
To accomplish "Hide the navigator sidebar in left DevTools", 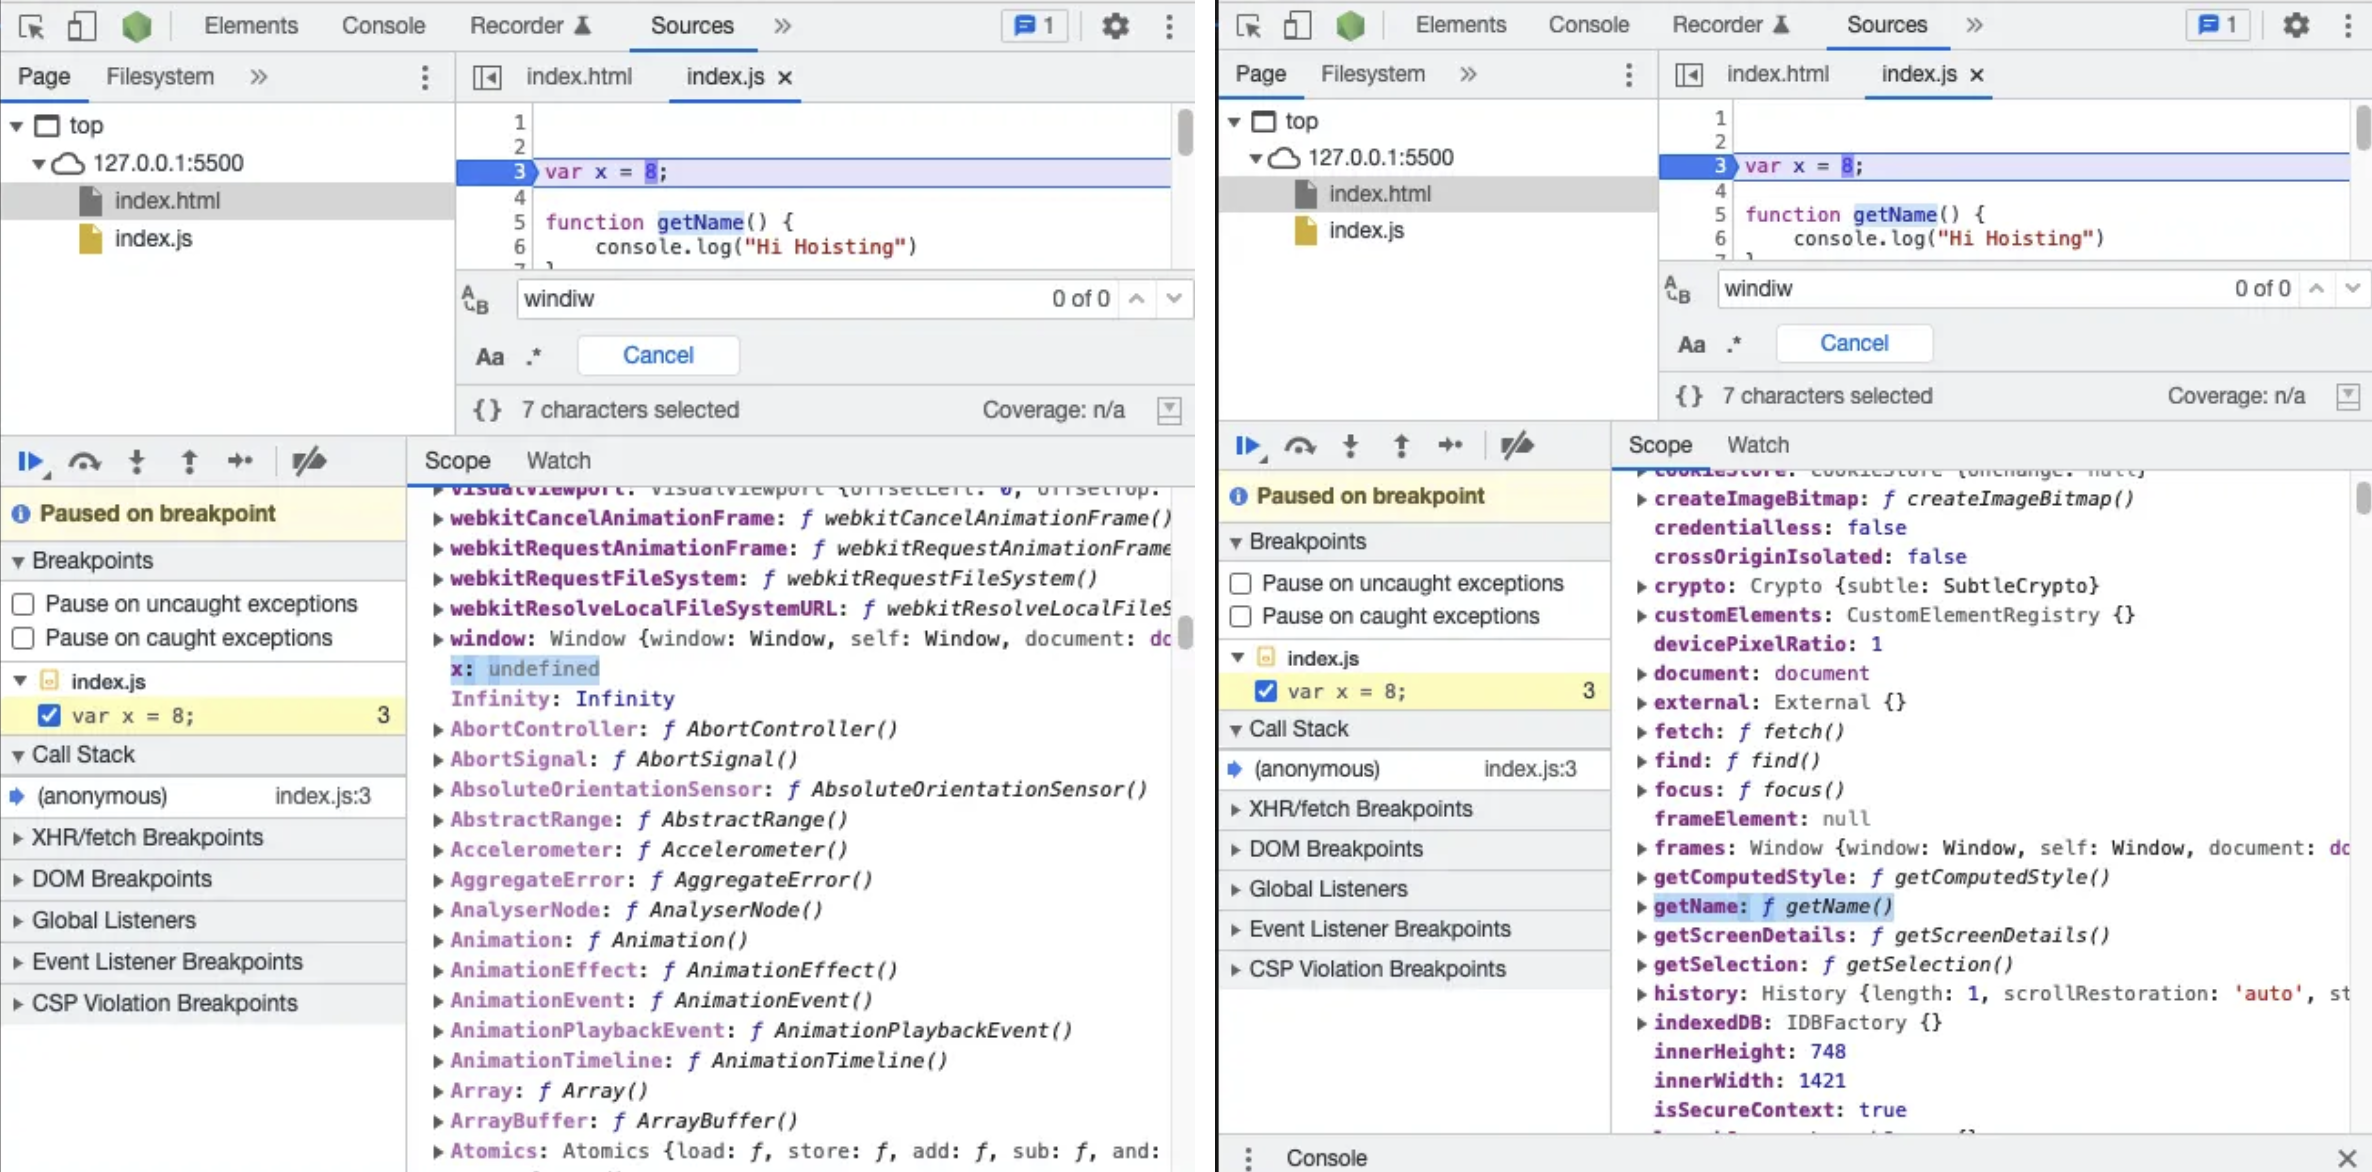I will tap(487, 77).
